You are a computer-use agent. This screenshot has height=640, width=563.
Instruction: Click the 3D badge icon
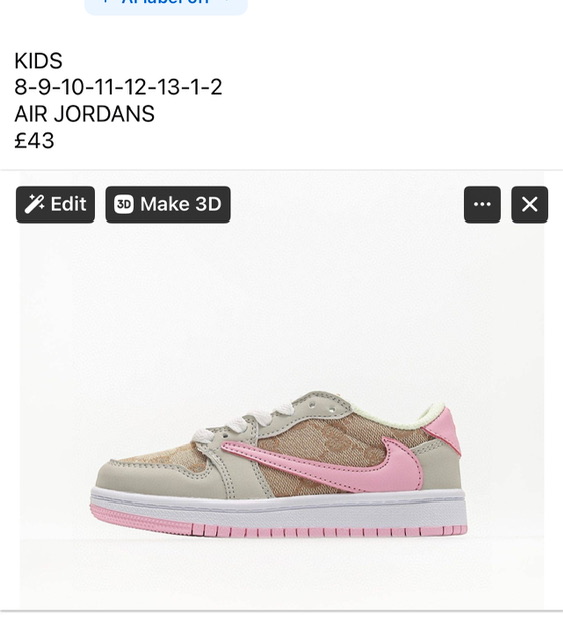click(124, 204)
